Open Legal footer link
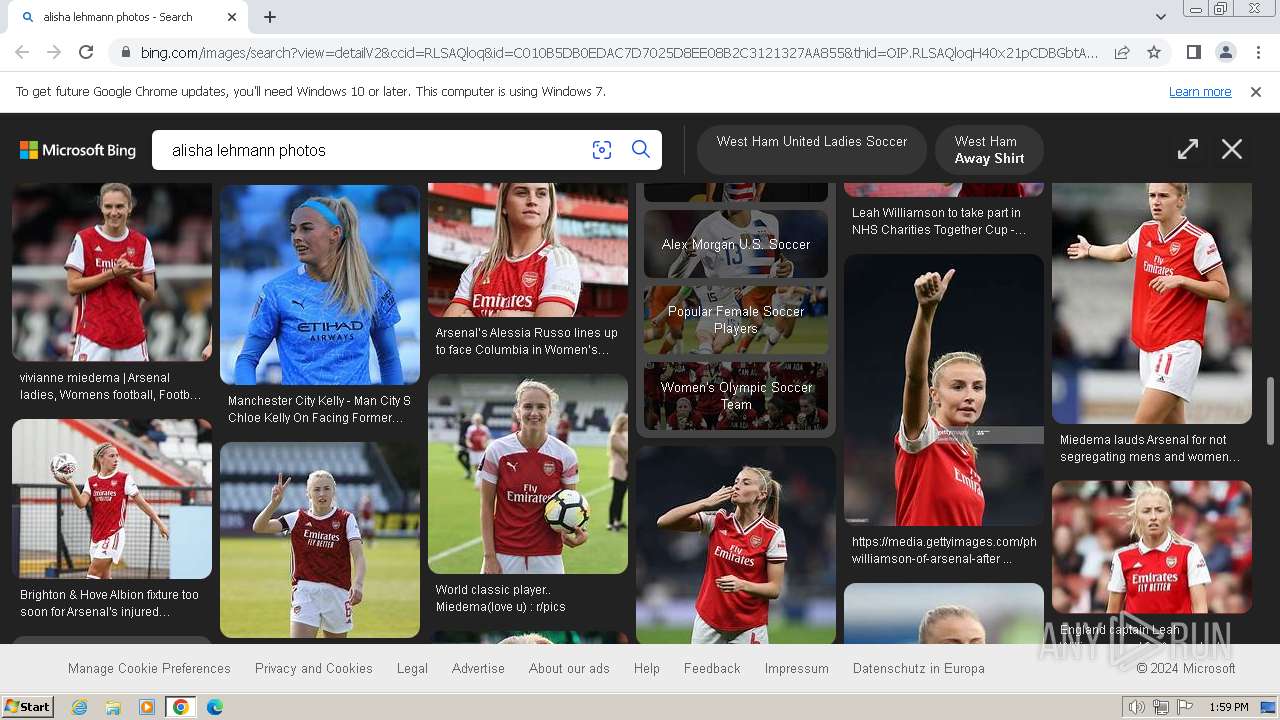 (412, 668)
